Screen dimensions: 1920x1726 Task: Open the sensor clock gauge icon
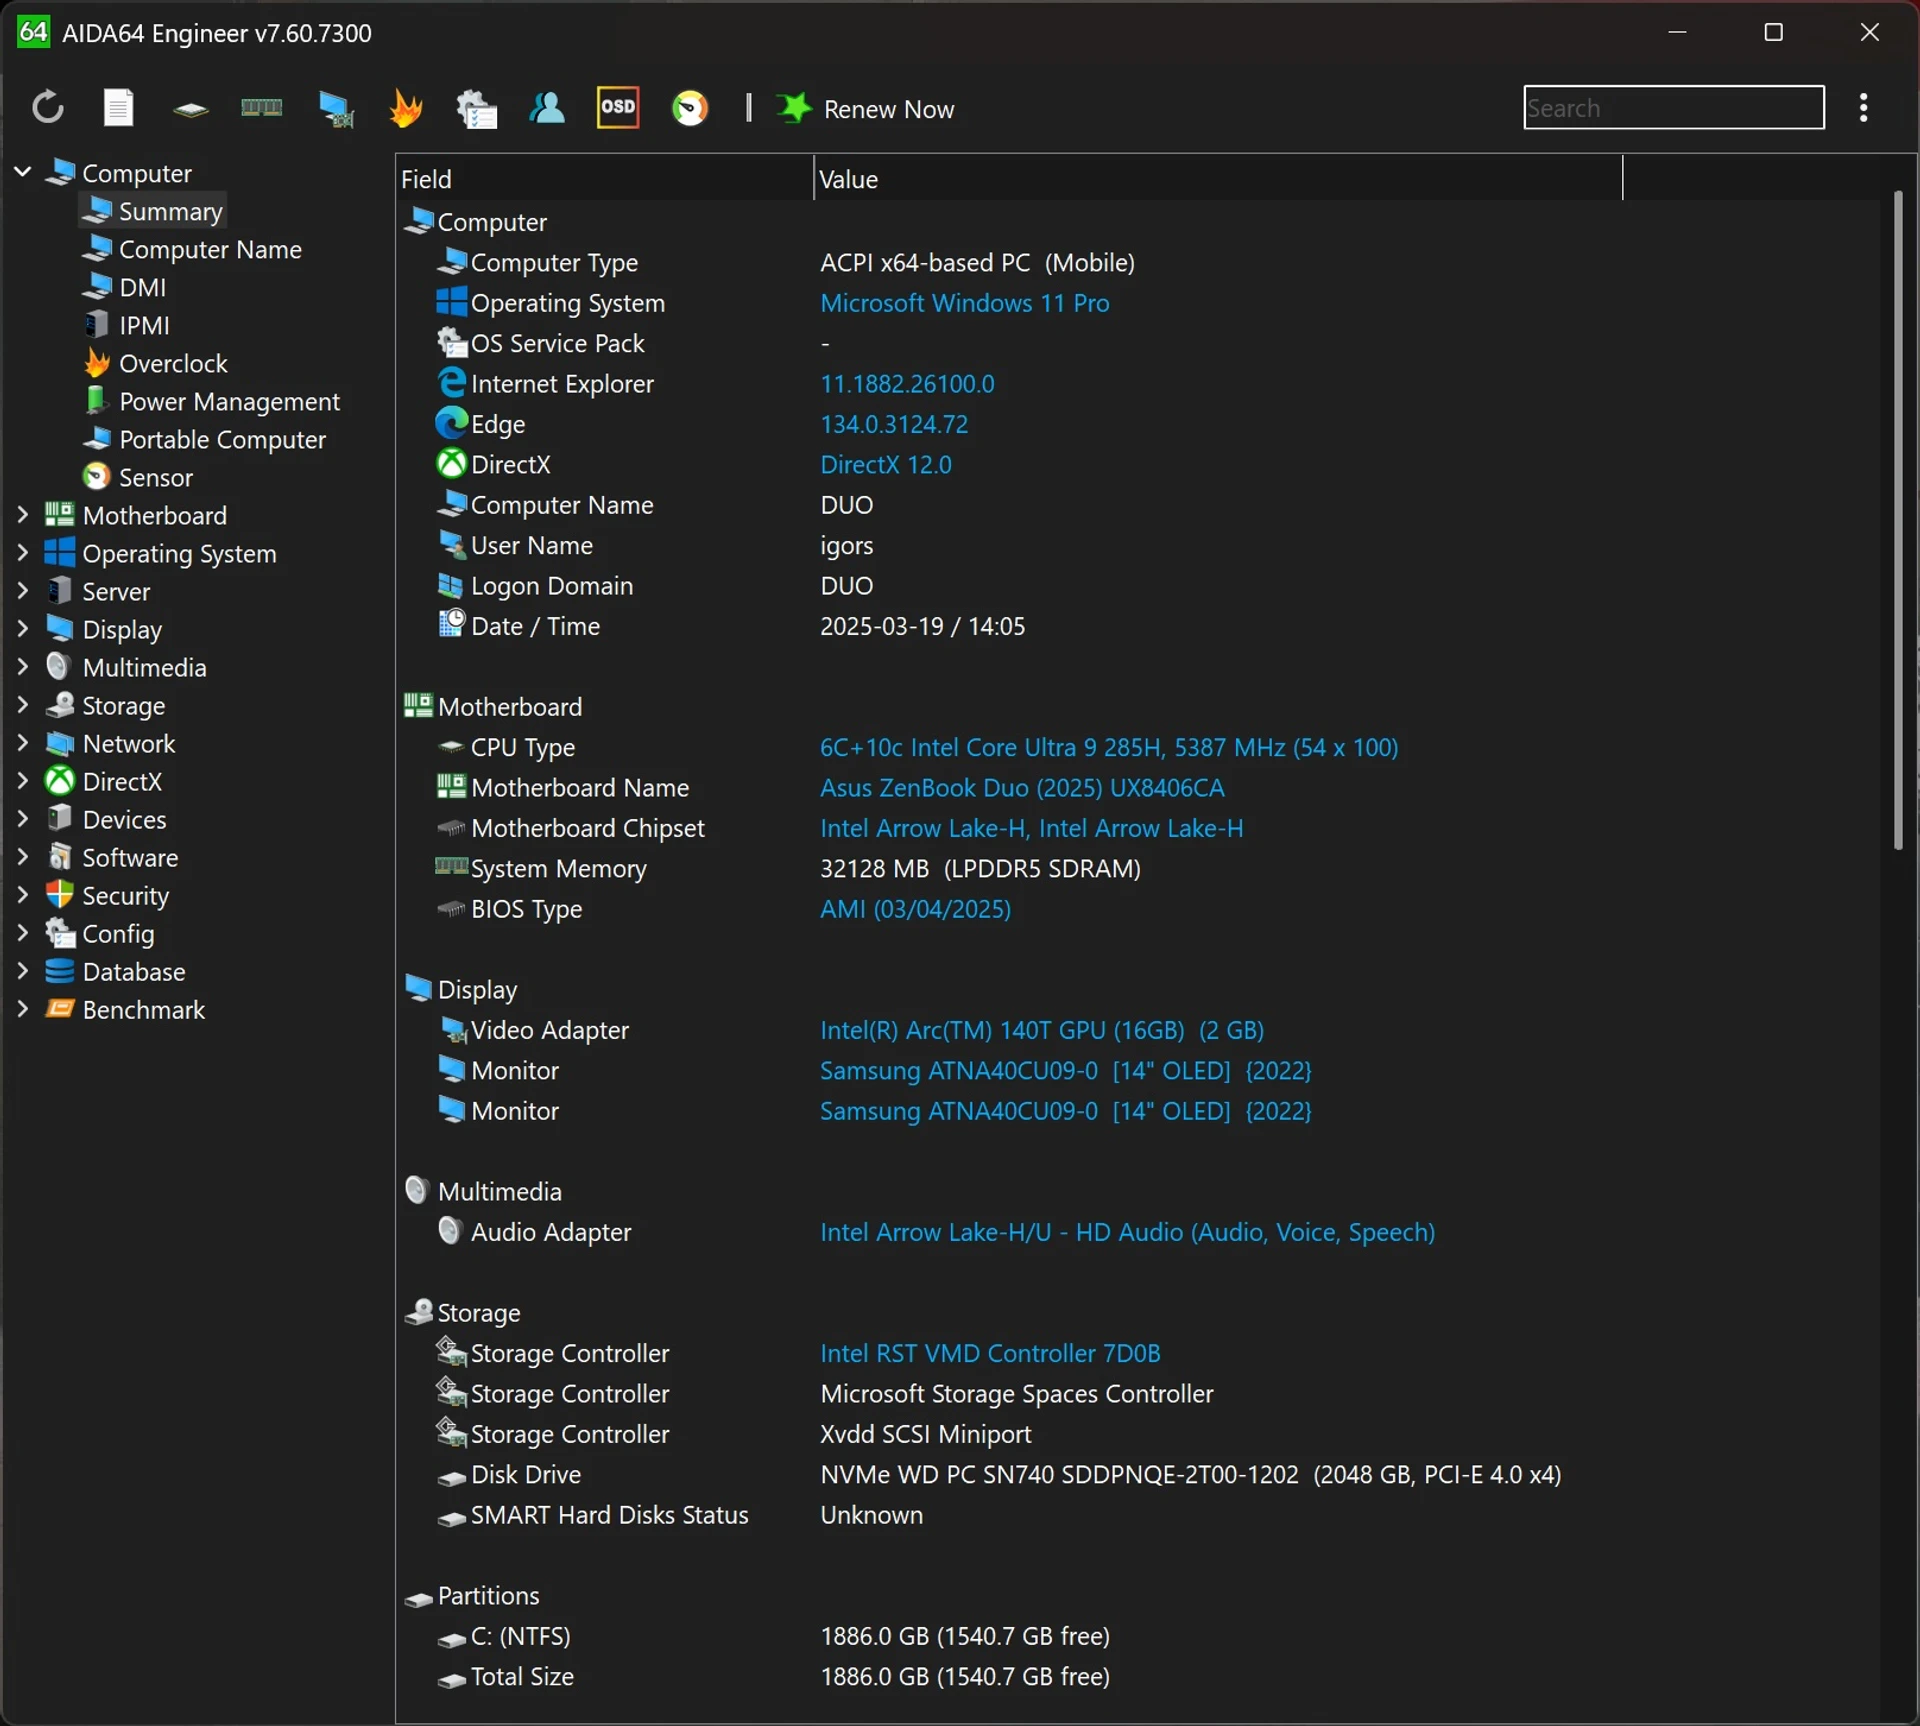coord(690,108)
